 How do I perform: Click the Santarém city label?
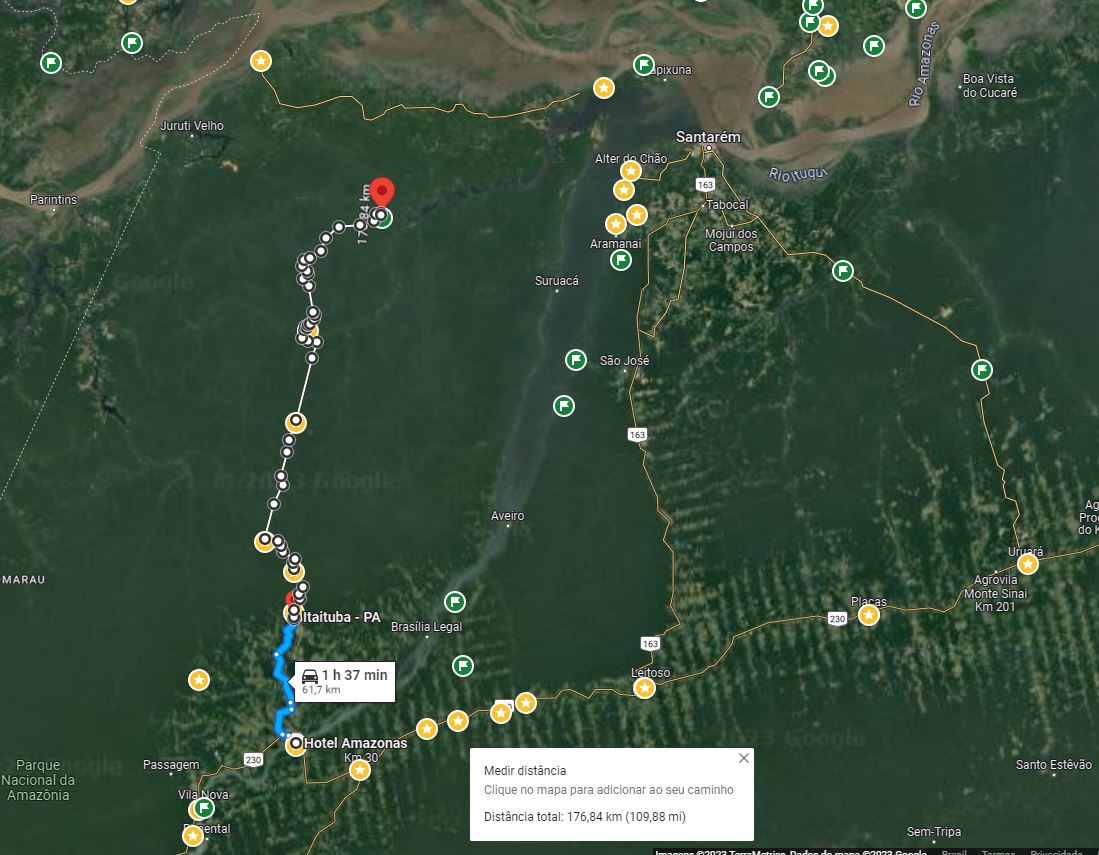point(708,137)
